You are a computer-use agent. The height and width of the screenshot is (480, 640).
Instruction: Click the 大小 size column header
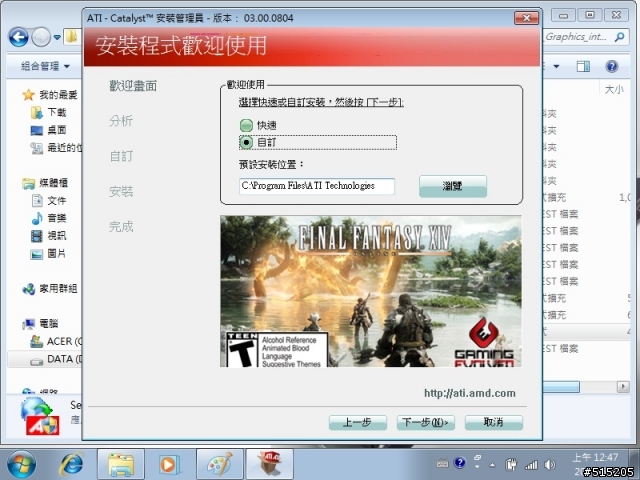(614, 89)
